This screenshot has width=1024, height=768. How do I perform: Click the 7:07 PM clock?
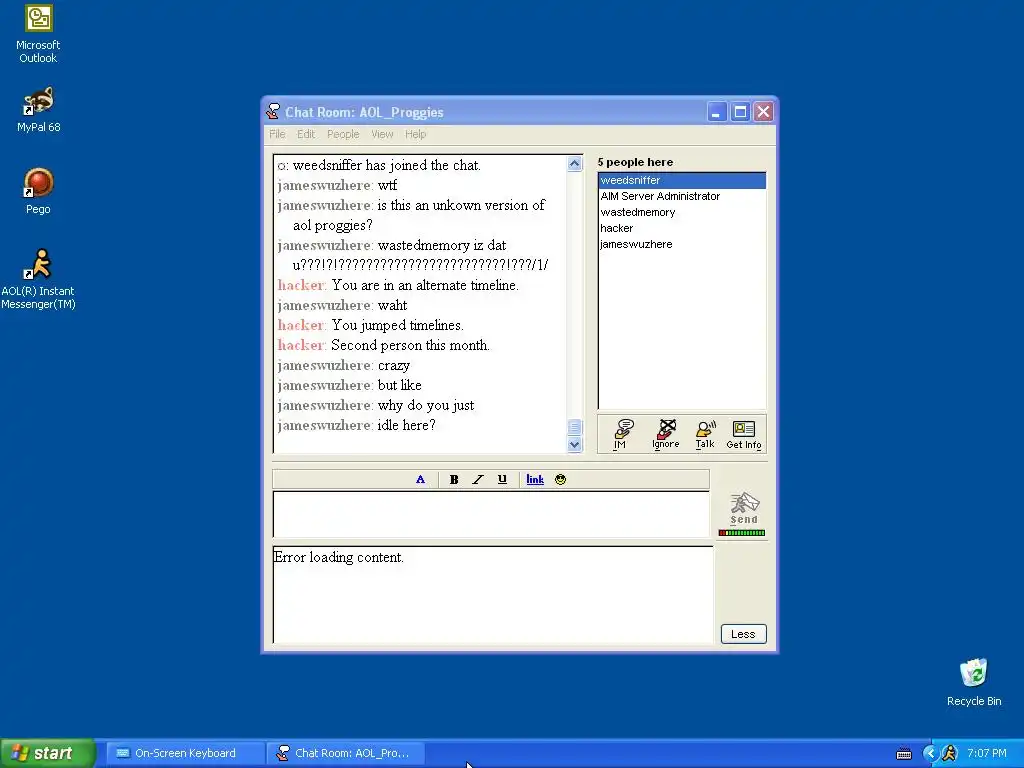coord(987,753)
